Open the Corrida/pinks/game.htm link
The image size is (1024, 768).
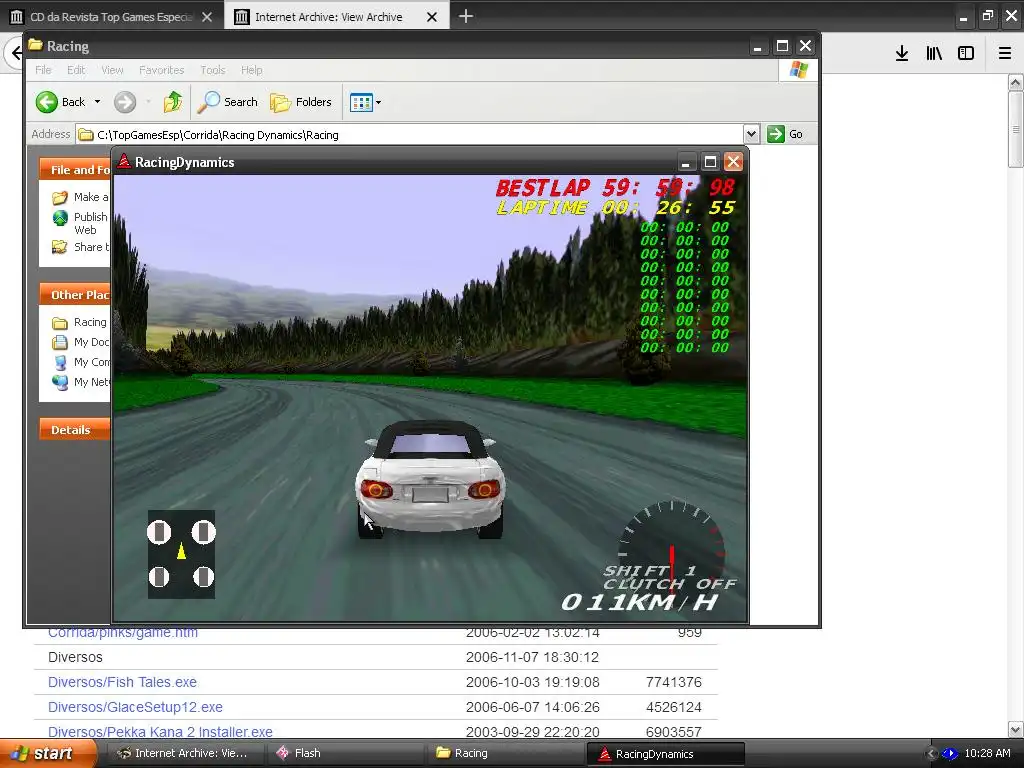click(x=123, y=633)
